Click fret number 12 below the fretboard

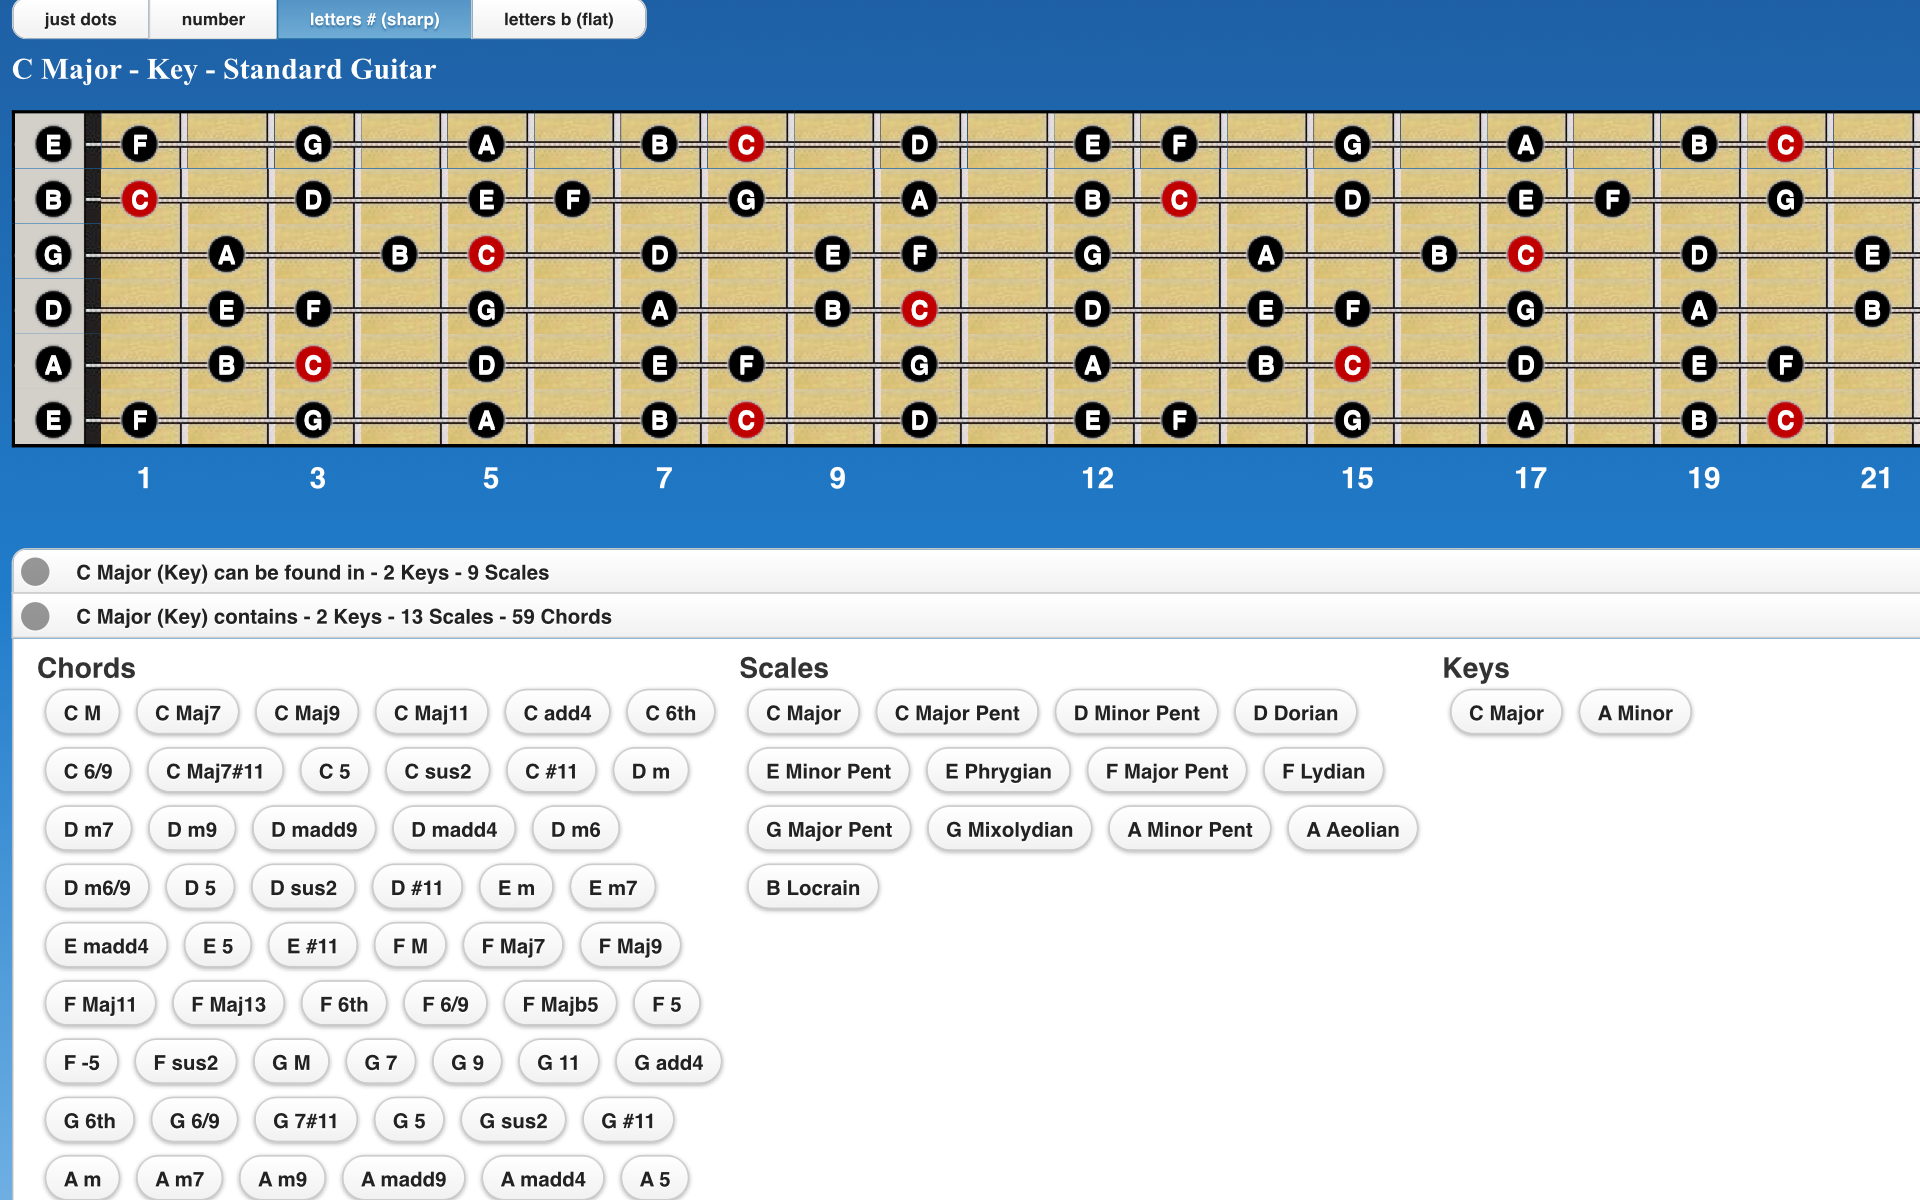1097,478
